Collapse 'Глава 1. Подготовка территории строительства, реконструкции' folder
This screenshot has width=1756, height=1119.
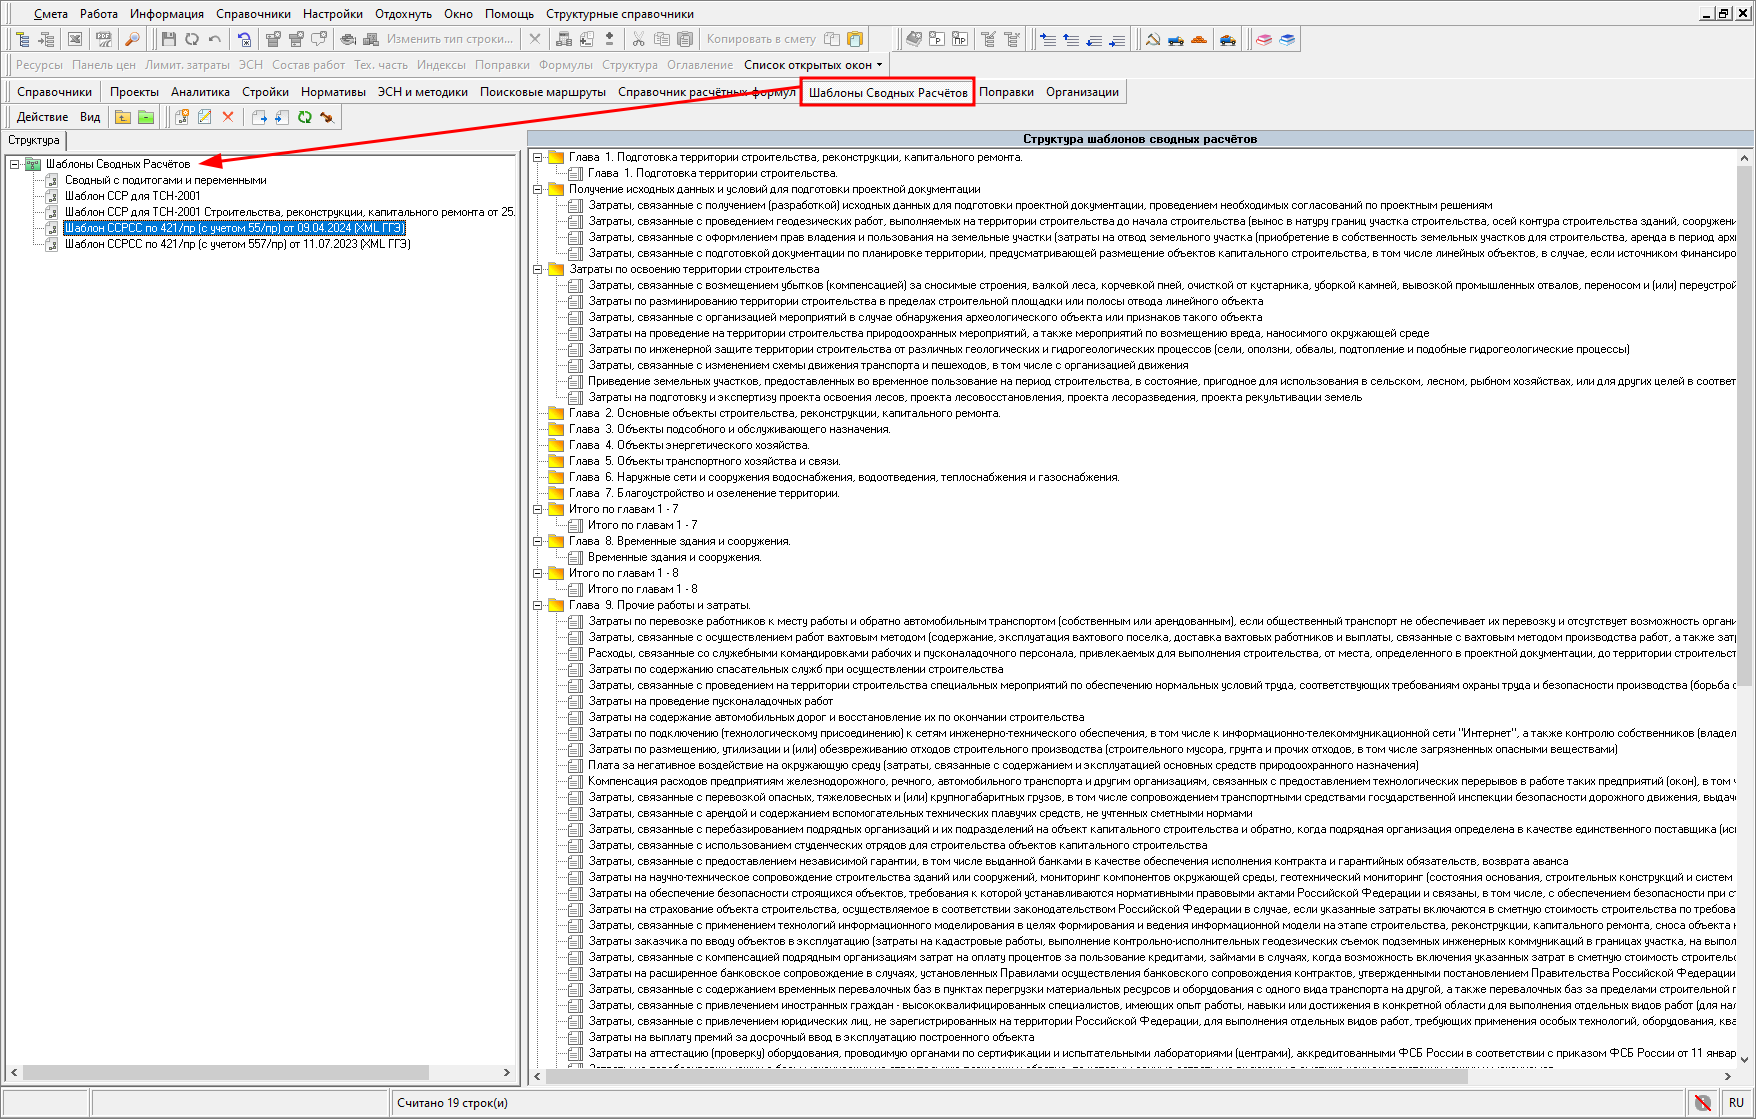[x=538, y=157]
